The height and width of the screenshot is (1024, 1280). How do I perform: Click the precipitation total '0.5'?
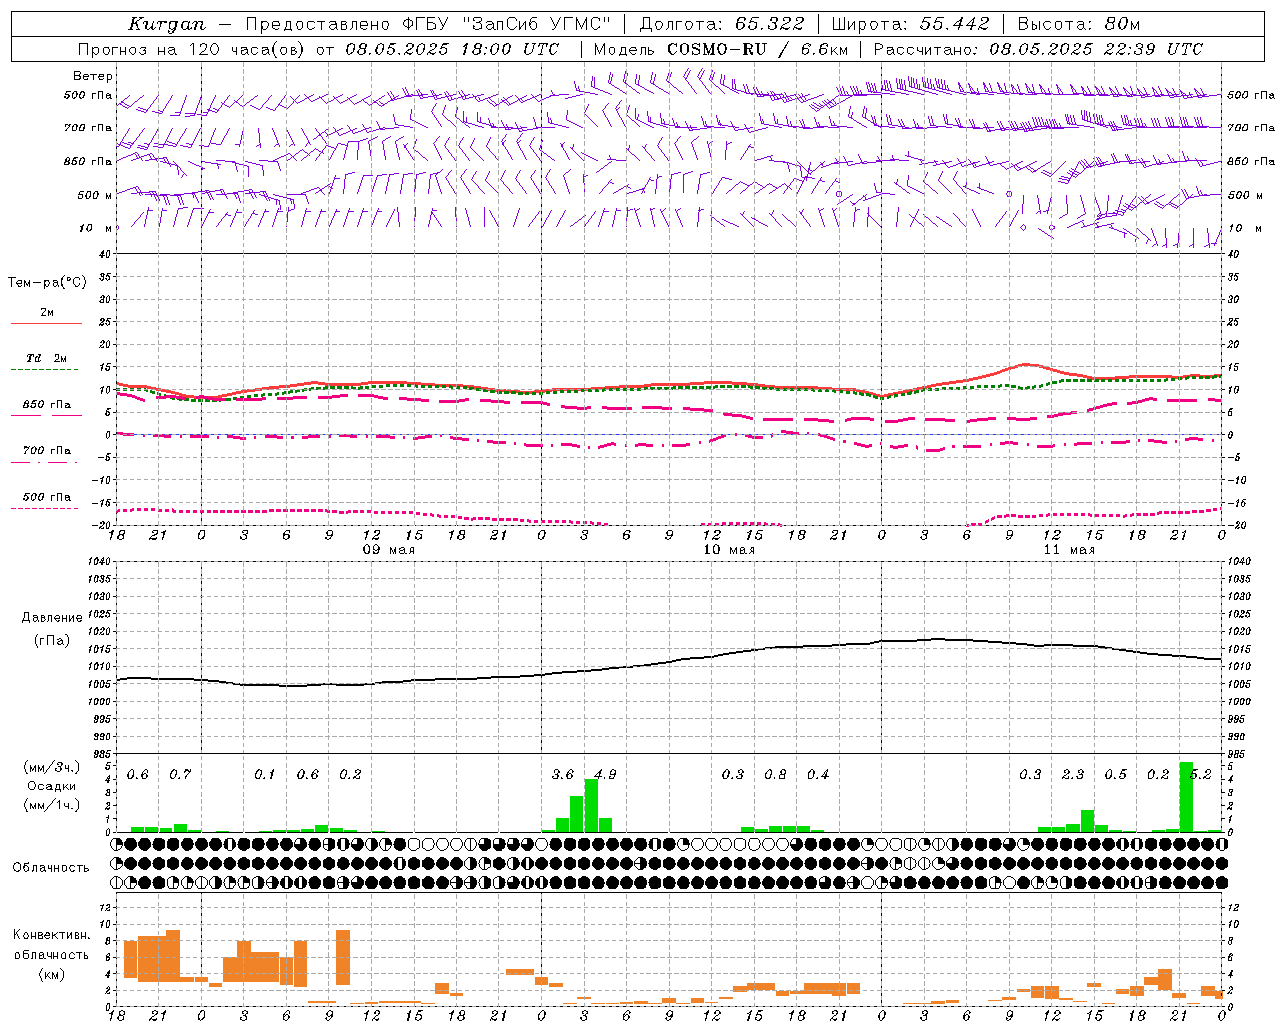(x=1115, y=774)
